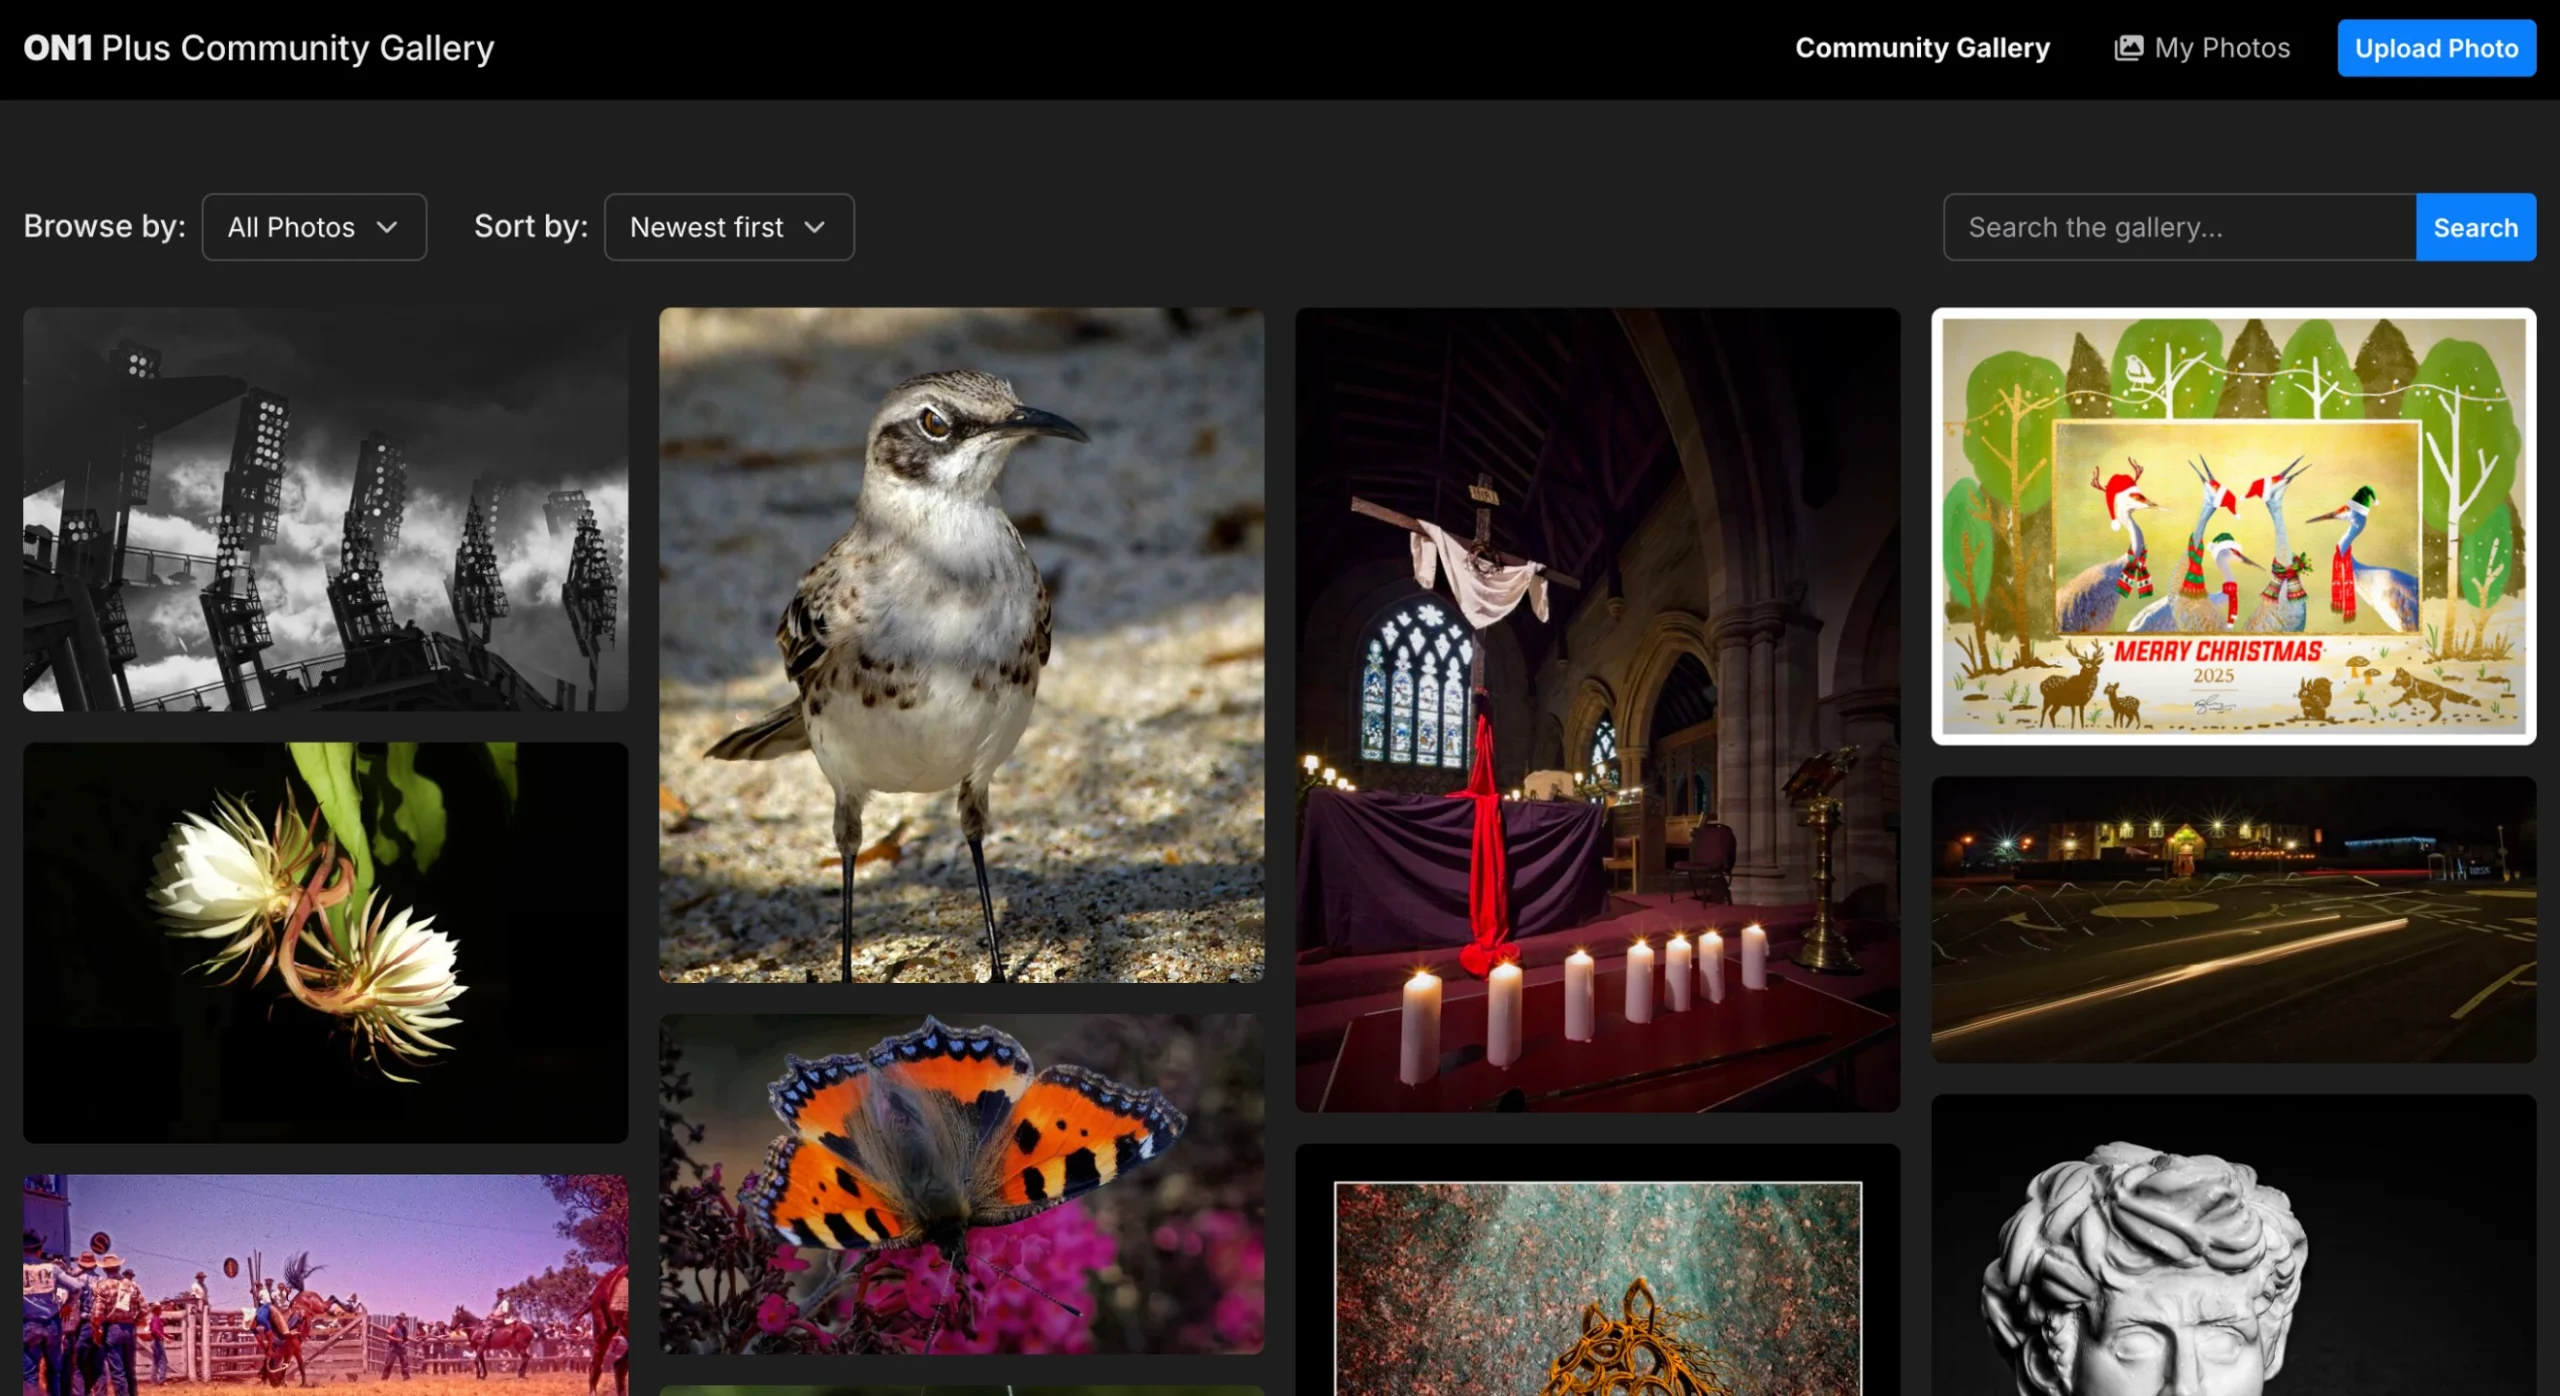Image resolution: width=2560 pixels, height=1396 pixels.
Task: Click the Upload Photo button
Action: click(2436, 48)
